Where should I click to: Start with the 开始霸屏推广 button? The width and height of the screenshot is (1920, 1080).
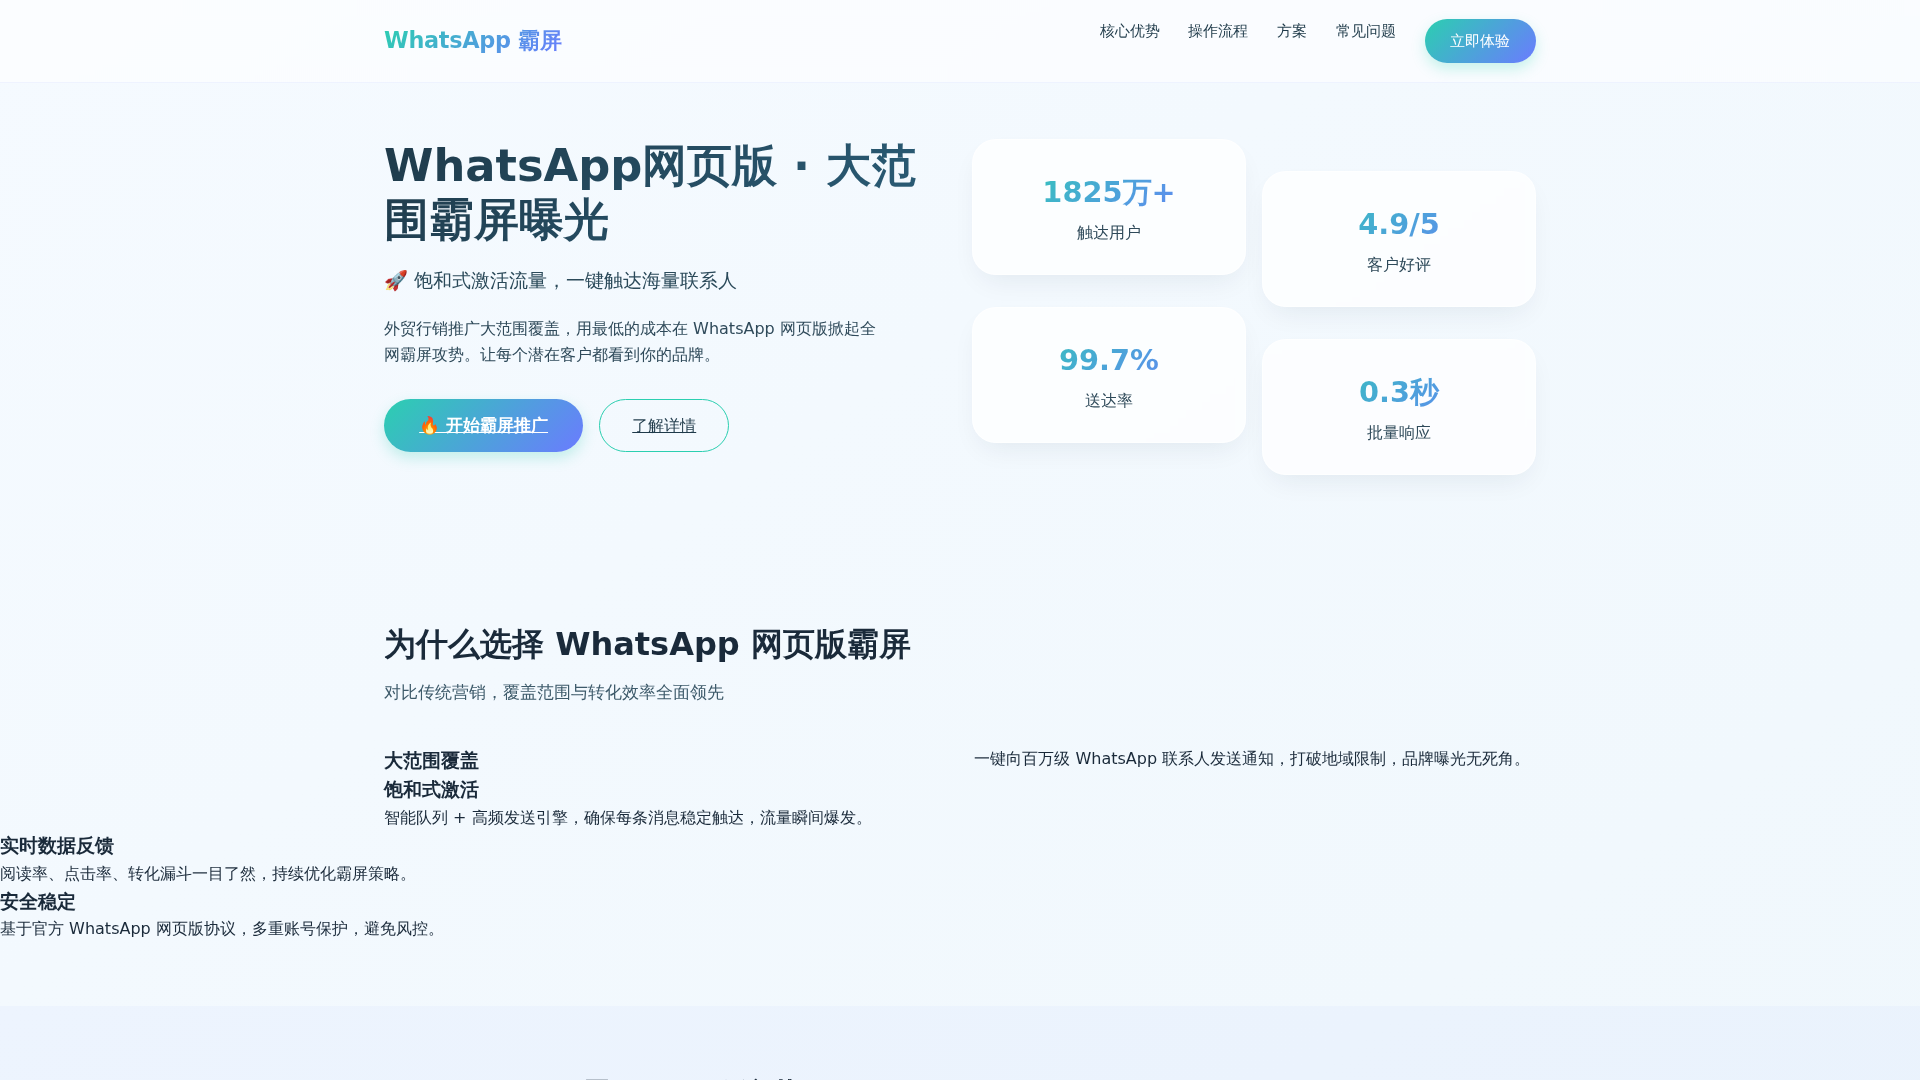pos(483,425)
